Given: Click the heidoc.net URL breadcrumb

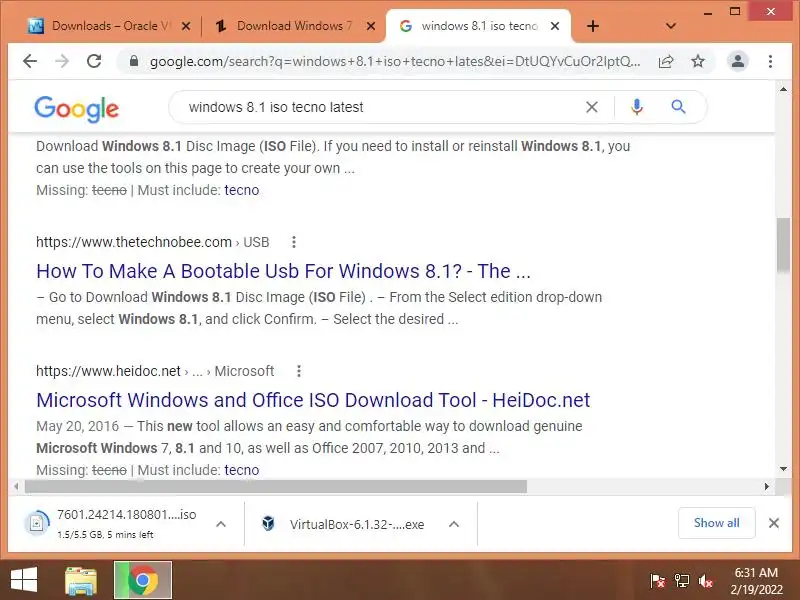Looking at the screenshot, I should click(x=155, y=371).
